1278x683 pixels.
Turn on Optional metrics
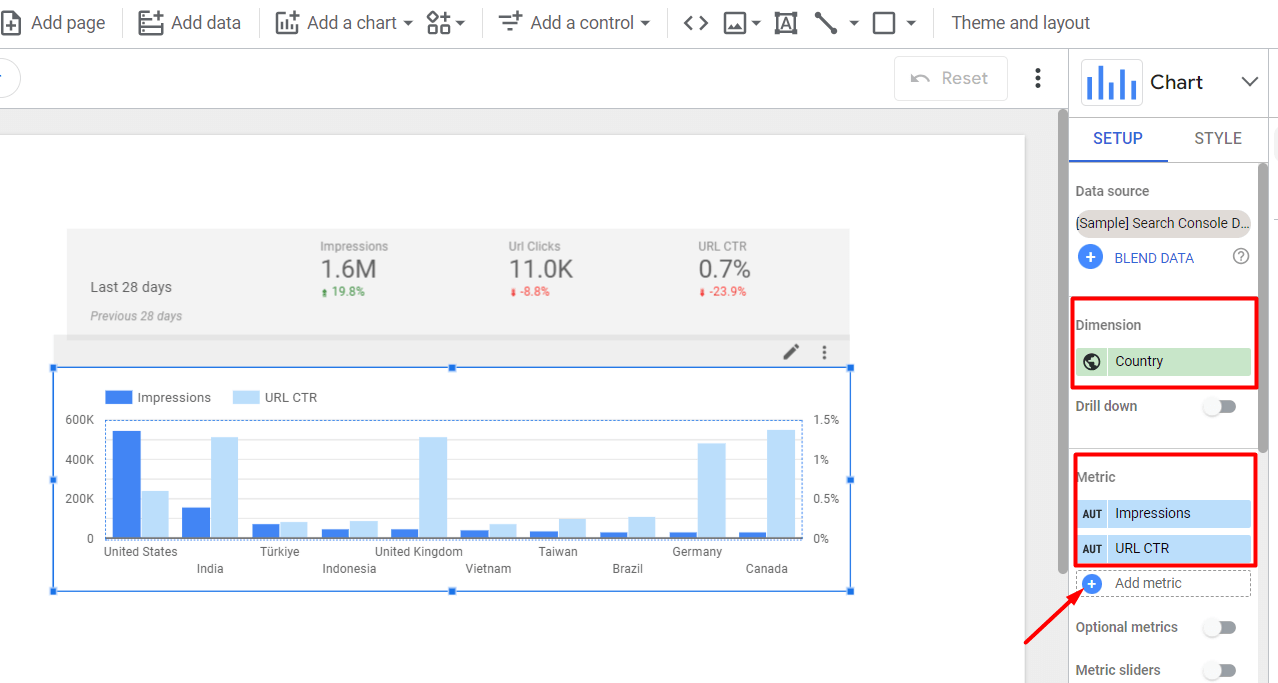(1219, 627)
